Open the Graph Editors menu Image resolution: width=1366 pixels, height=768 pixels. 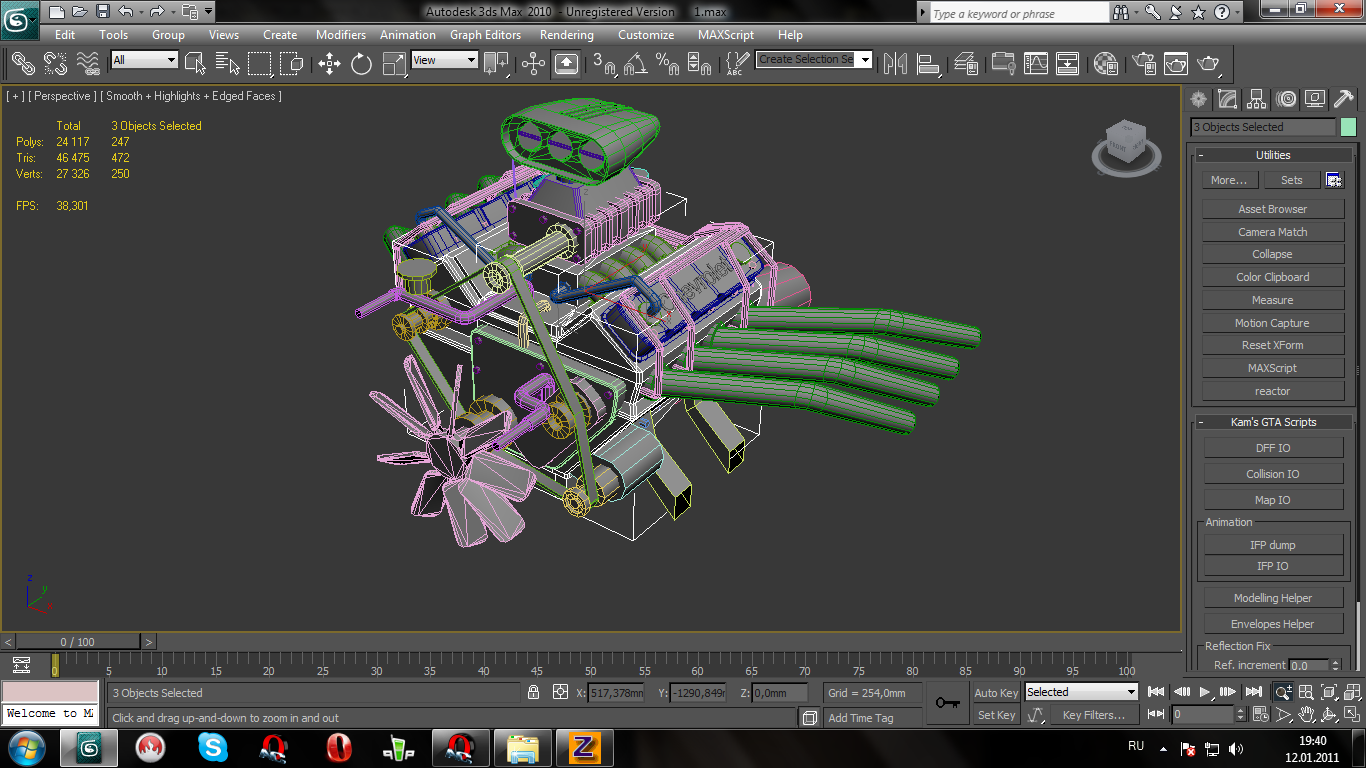point(485,35)
